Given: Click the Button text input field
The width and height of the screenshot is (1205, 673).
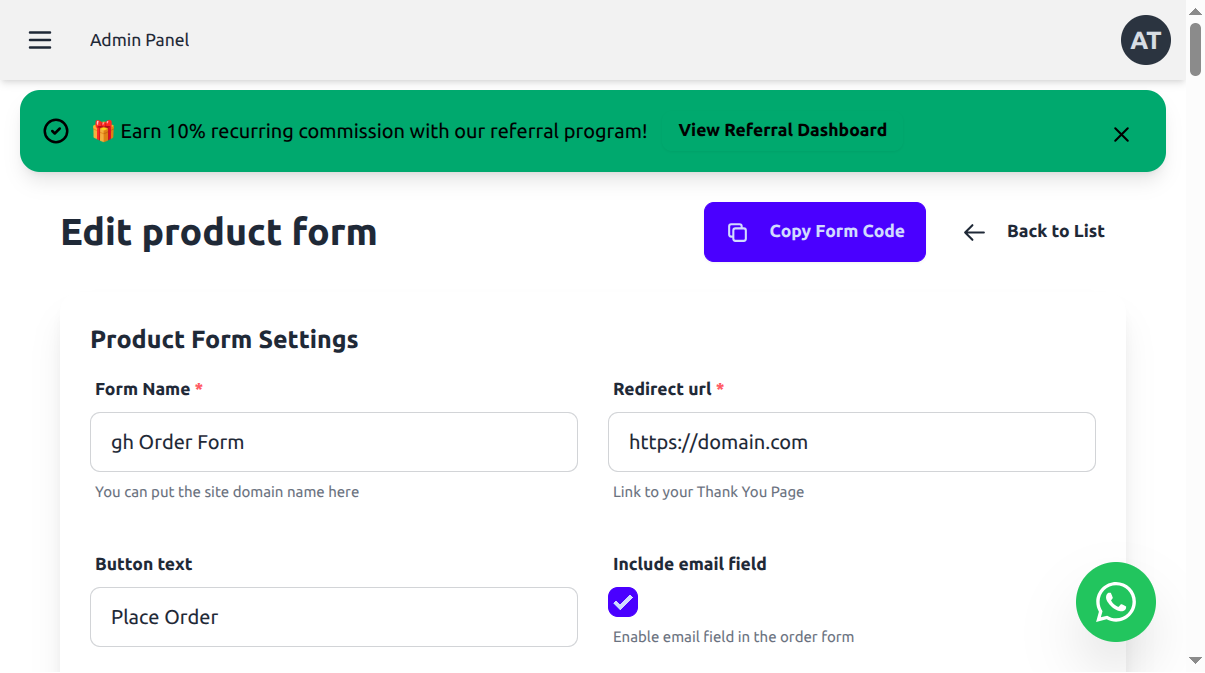Looking at the screenshot, I should pos(333,617).
